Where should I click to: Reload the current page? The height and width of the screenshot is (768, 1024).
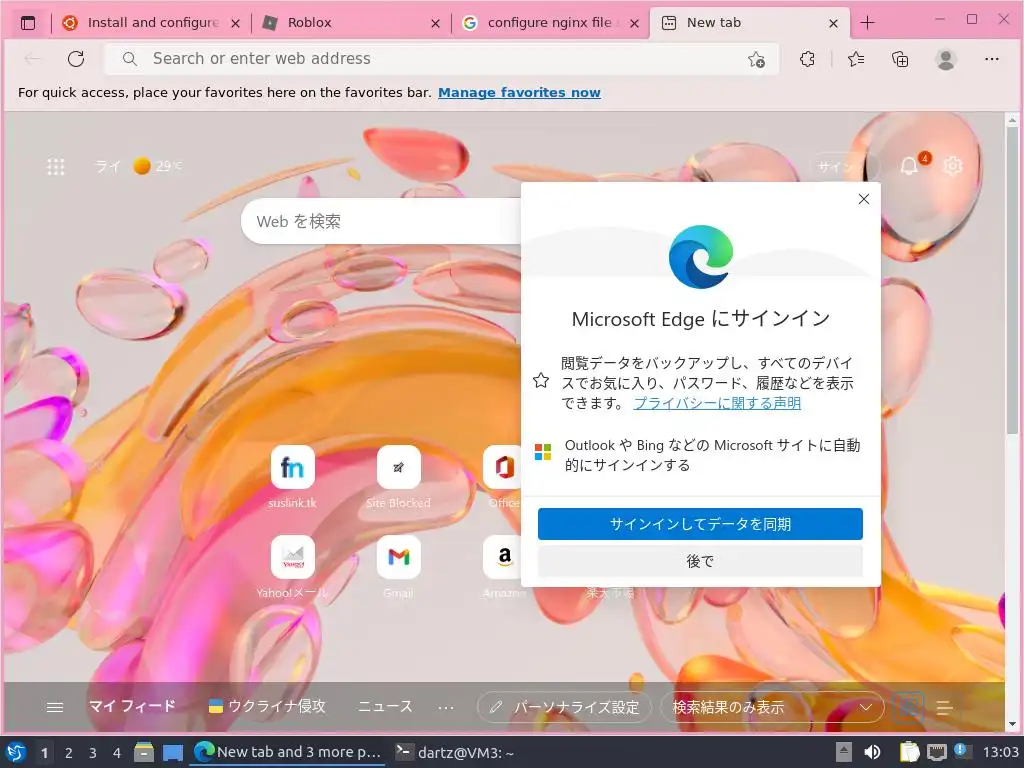click(x=76, y=59)
